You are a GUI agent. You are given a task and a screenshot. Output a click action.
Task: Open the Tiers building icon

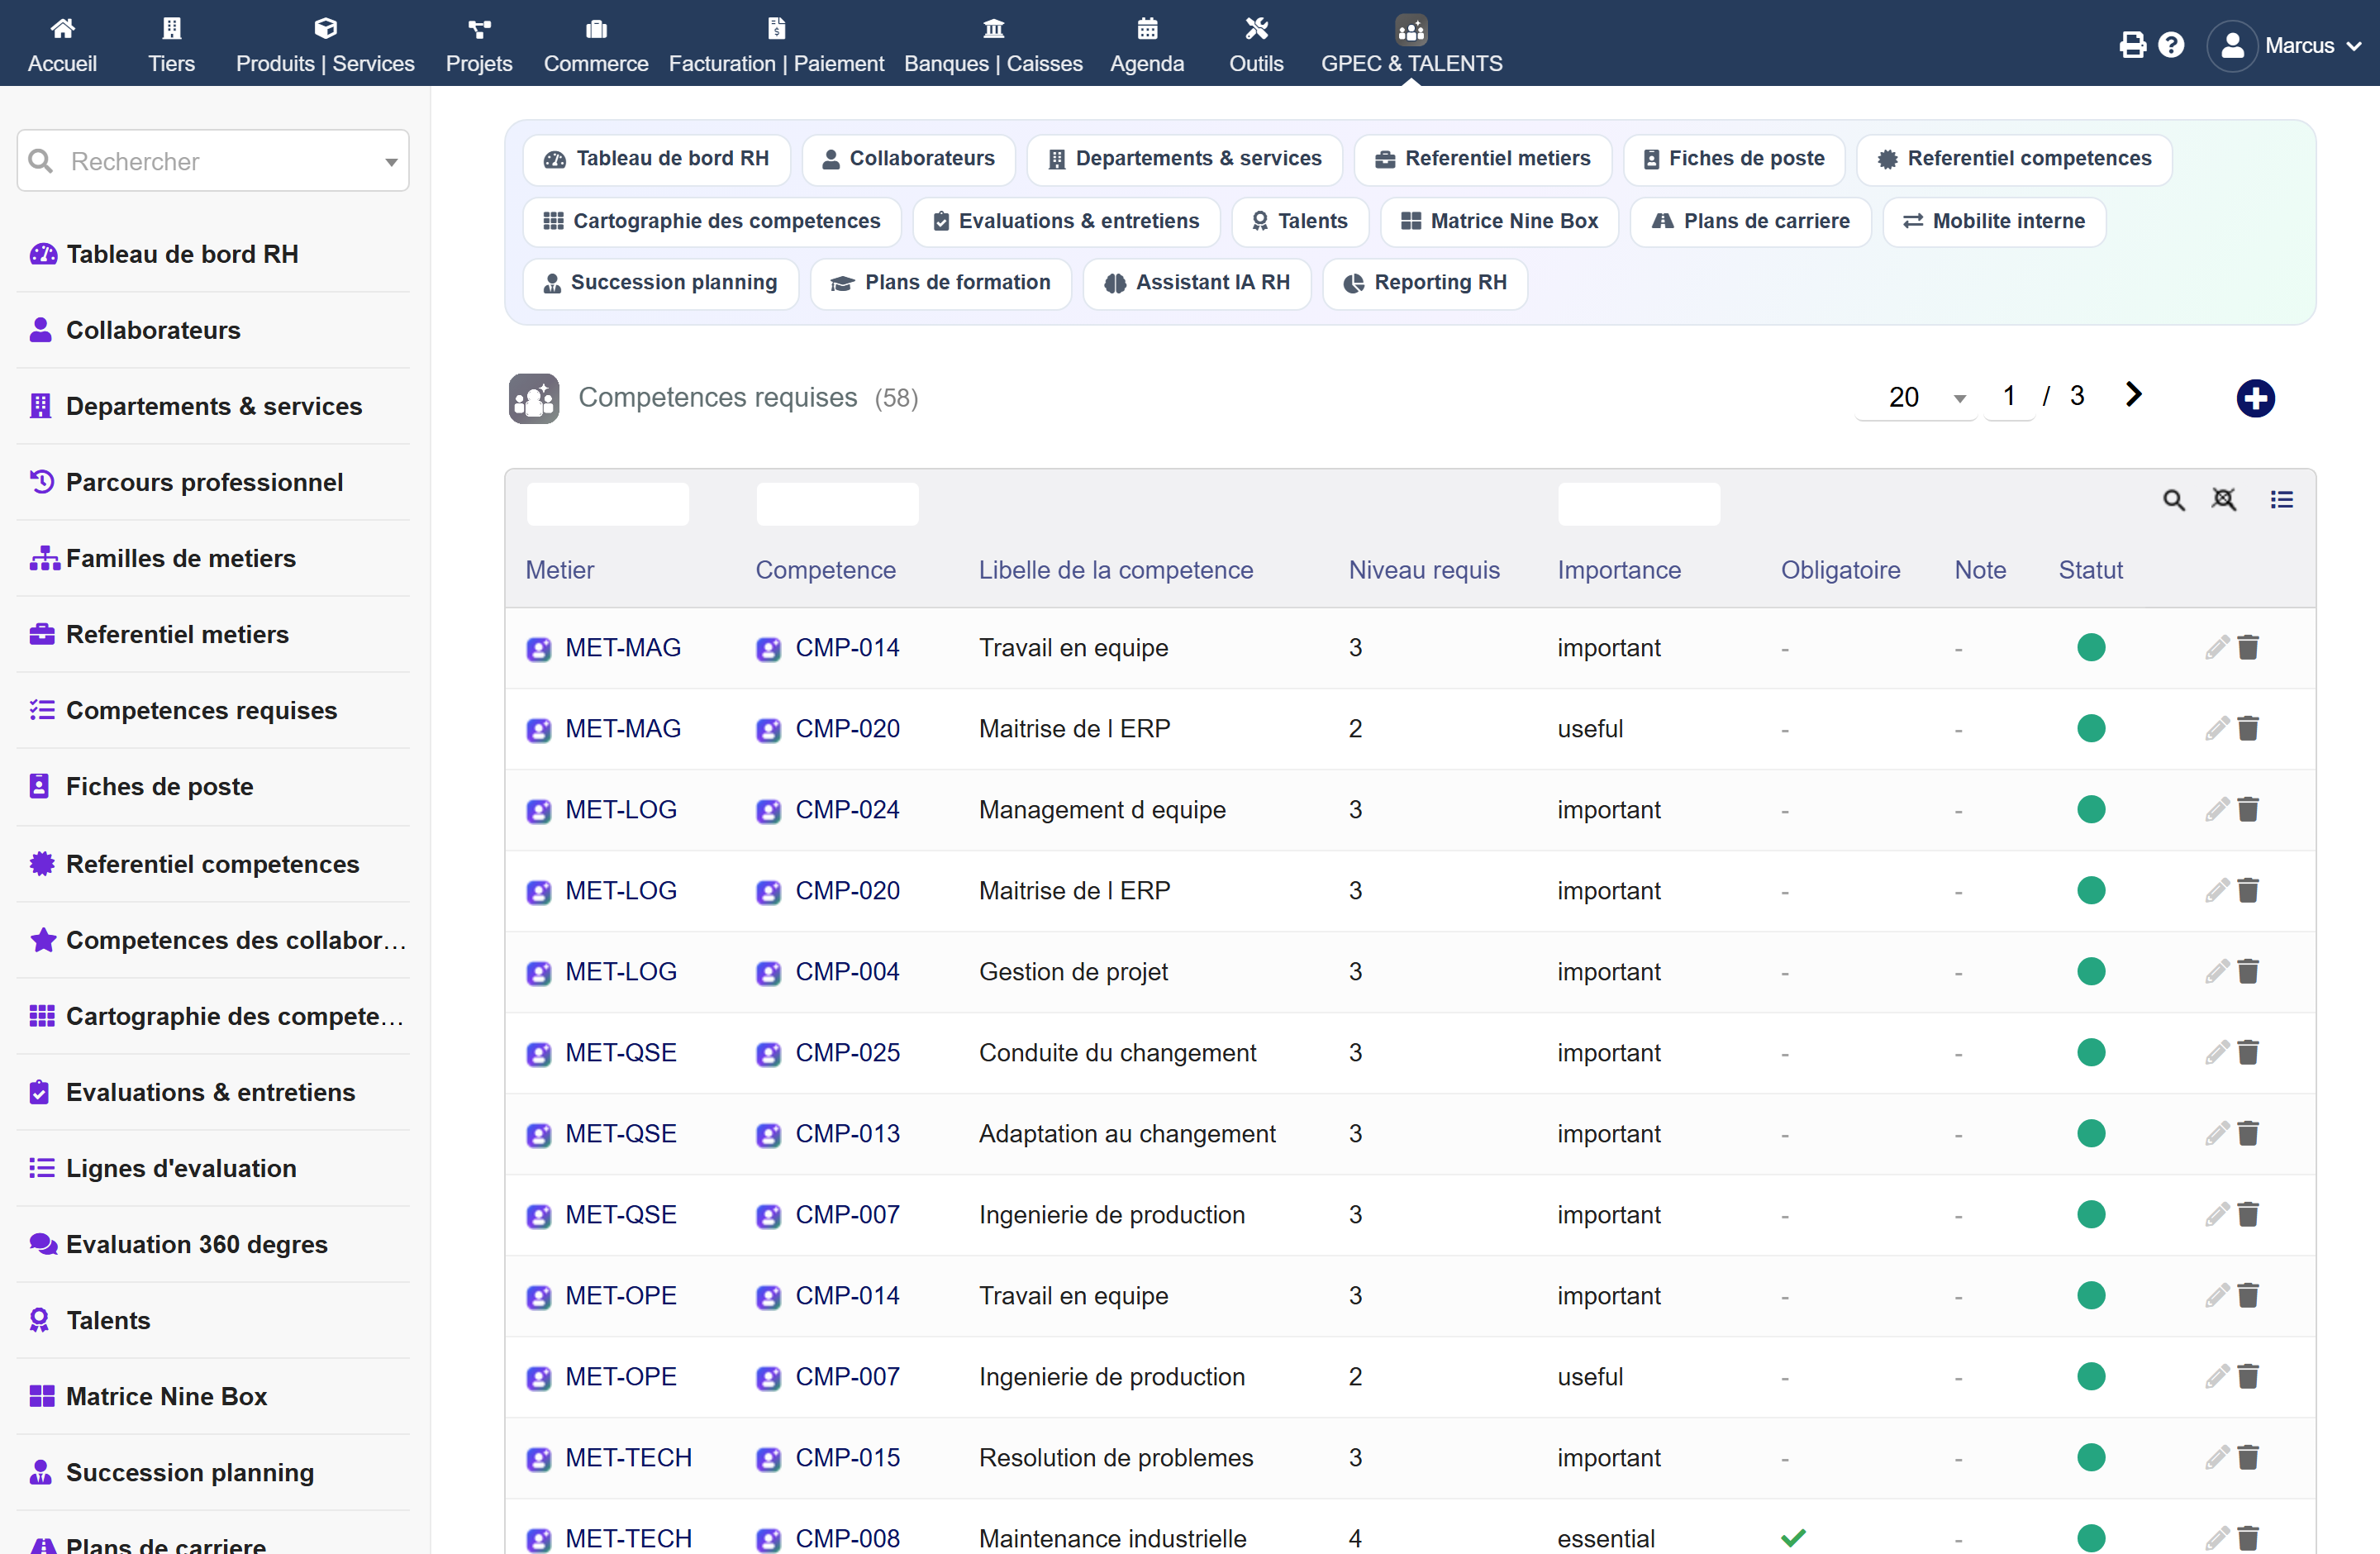click(172, 28)
